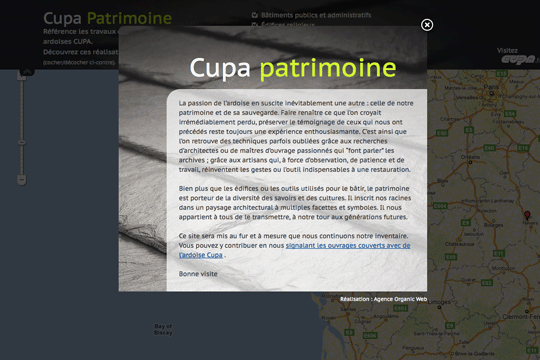The height and width of the screenshot is (360, 540).
Task: Click the map pan control arrow
Action: 27,72
